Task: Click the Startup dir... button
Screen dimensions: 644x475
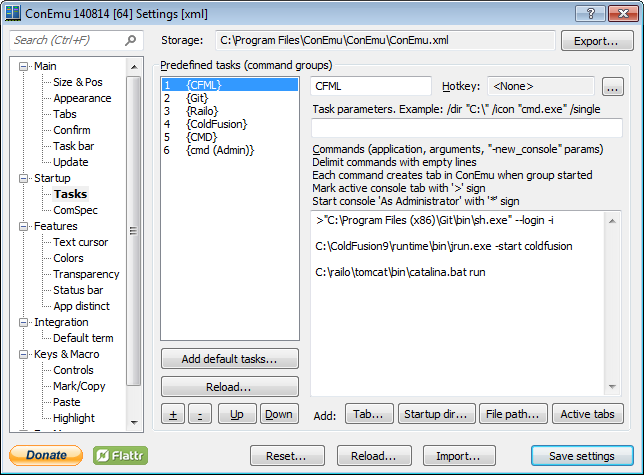Action: [x=437, y=414]
